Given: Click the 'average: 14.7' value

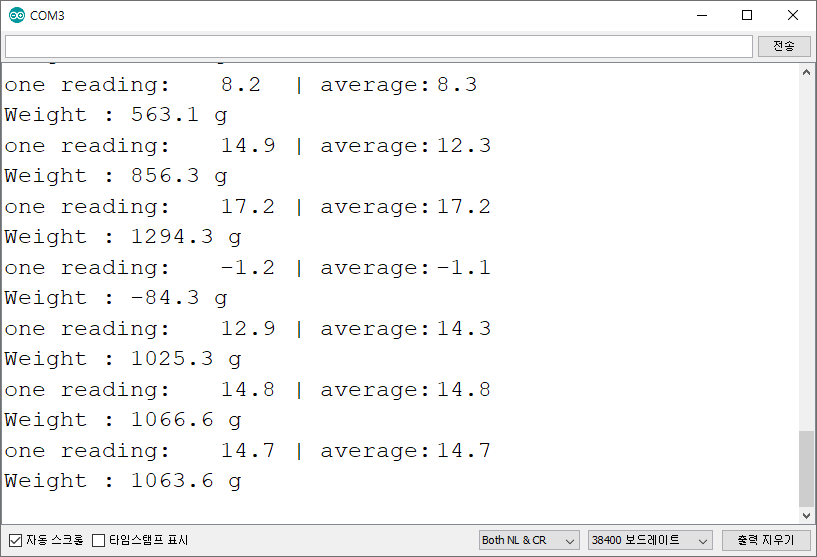Looking at the screenshot, I should pyautogui.click(x=406, y=451).
